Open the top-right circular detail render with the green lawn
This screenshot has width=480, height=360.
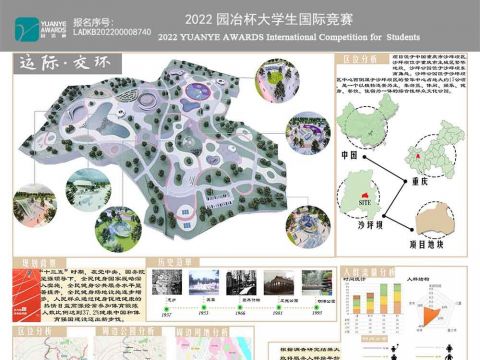[x=277, y=80]
